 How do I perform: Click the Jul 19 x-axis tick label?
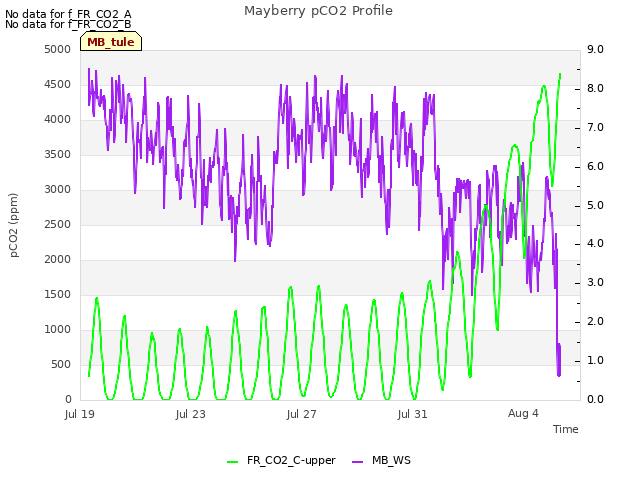[x=80, y=414]
